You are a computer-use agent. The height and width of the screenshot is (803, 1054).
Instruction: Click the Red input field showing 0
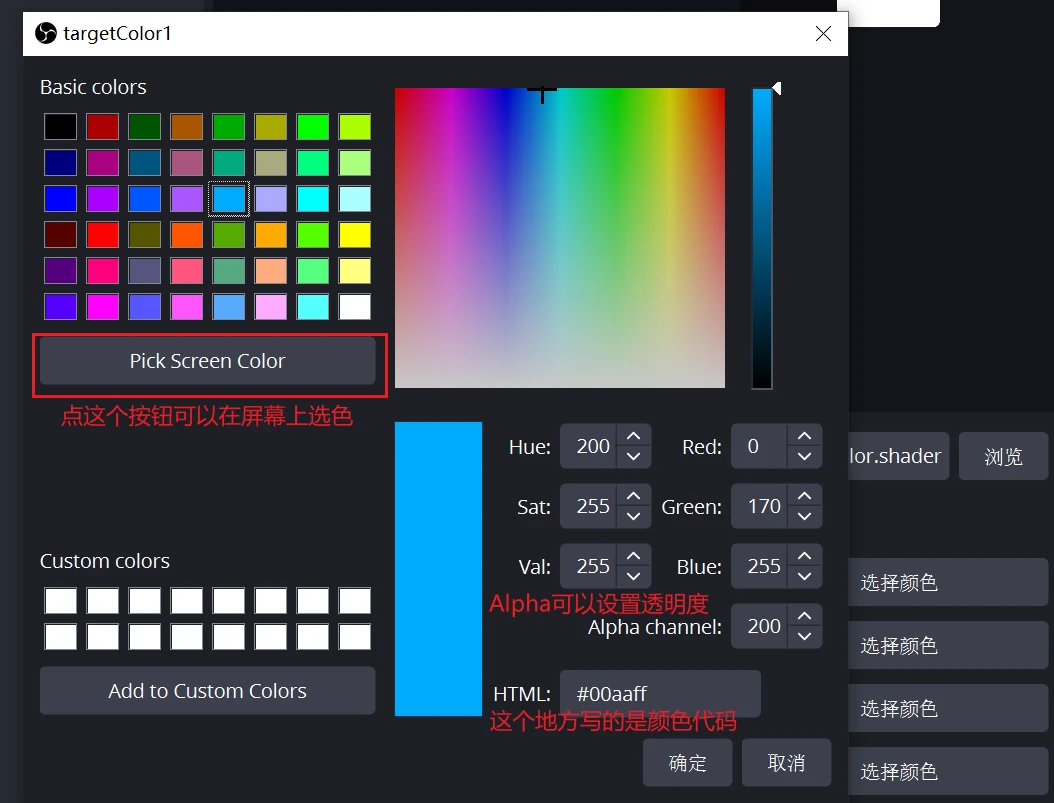click(761, 446)
